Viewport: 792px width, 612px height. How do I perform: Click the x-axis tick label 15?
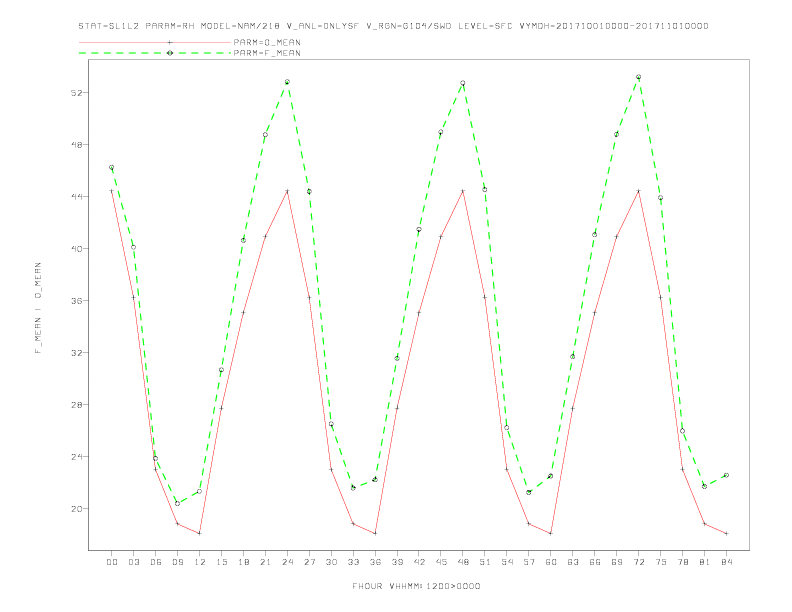(x=221, y=562)
